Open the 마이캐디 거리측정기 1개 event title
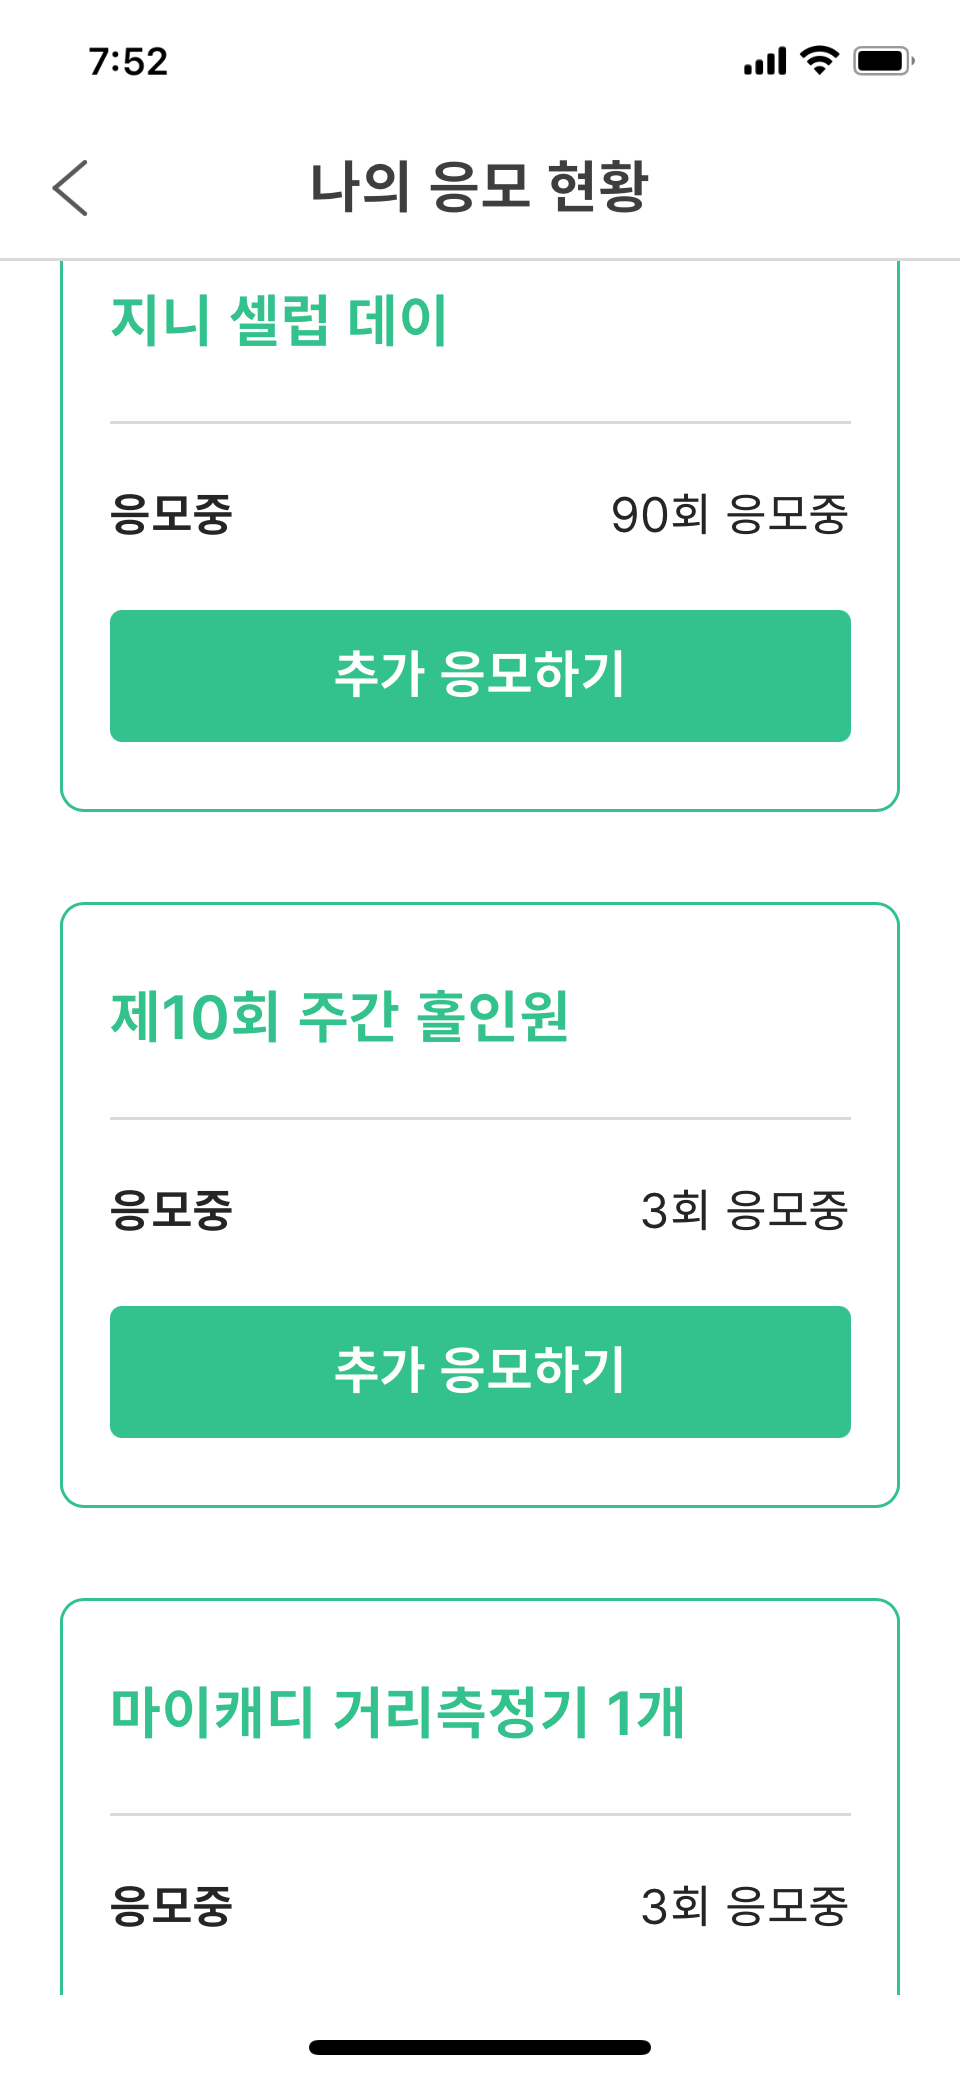This screenshot has width=960, height=2079. click(397, 1712)
